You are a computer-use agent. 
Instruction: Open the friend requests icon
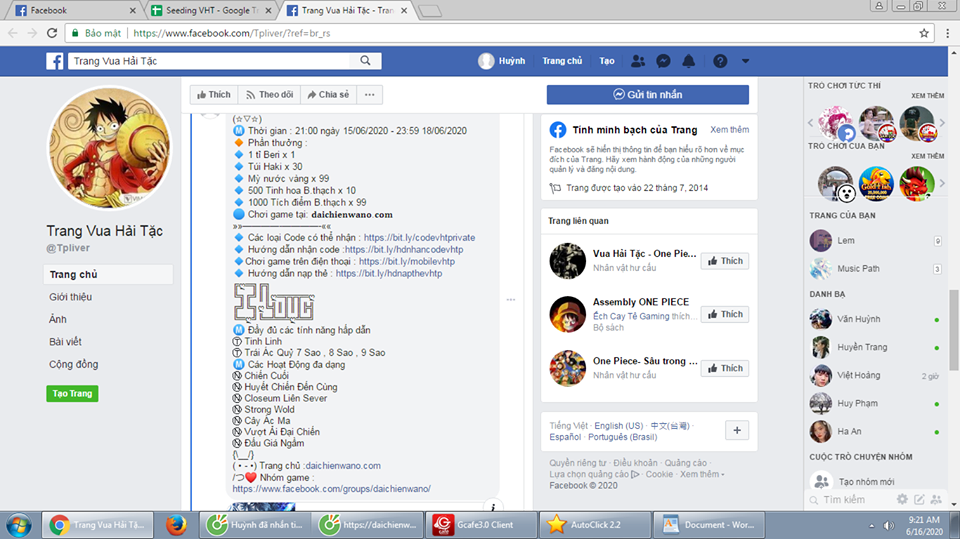click(x=638, y=61)
